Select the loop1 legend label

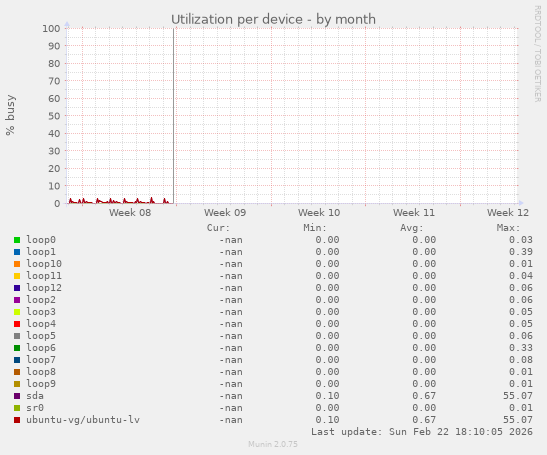(41, 252)
